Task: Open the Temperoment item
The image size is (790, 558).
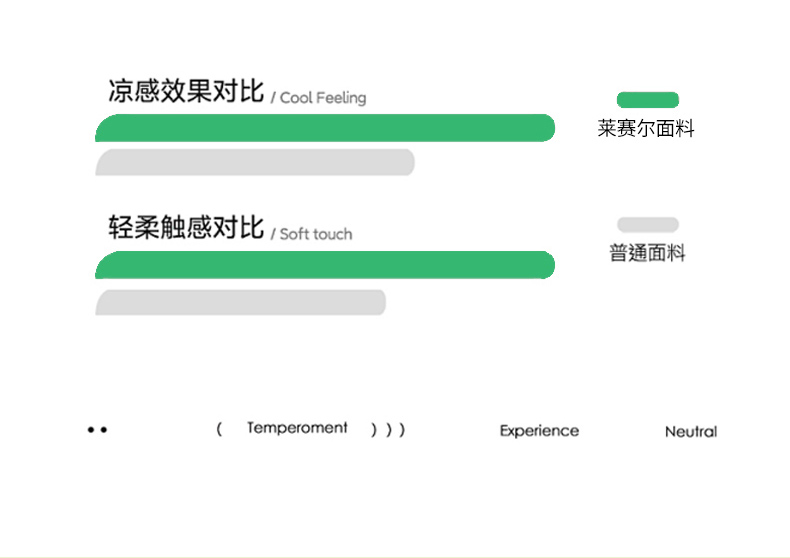Action: click(297, 428)
